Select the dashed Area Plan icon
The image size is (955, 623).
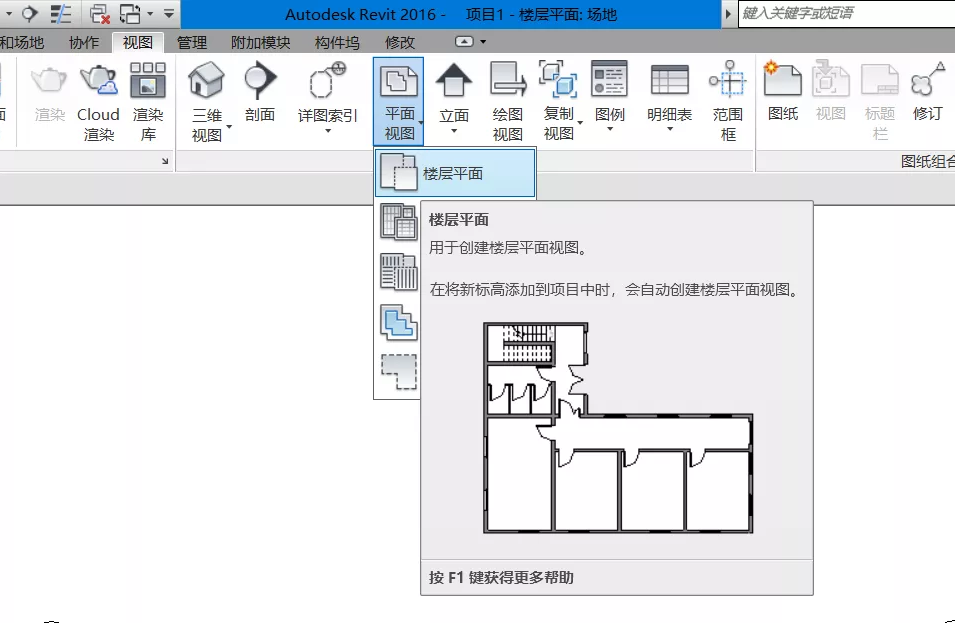pos(398,372)
